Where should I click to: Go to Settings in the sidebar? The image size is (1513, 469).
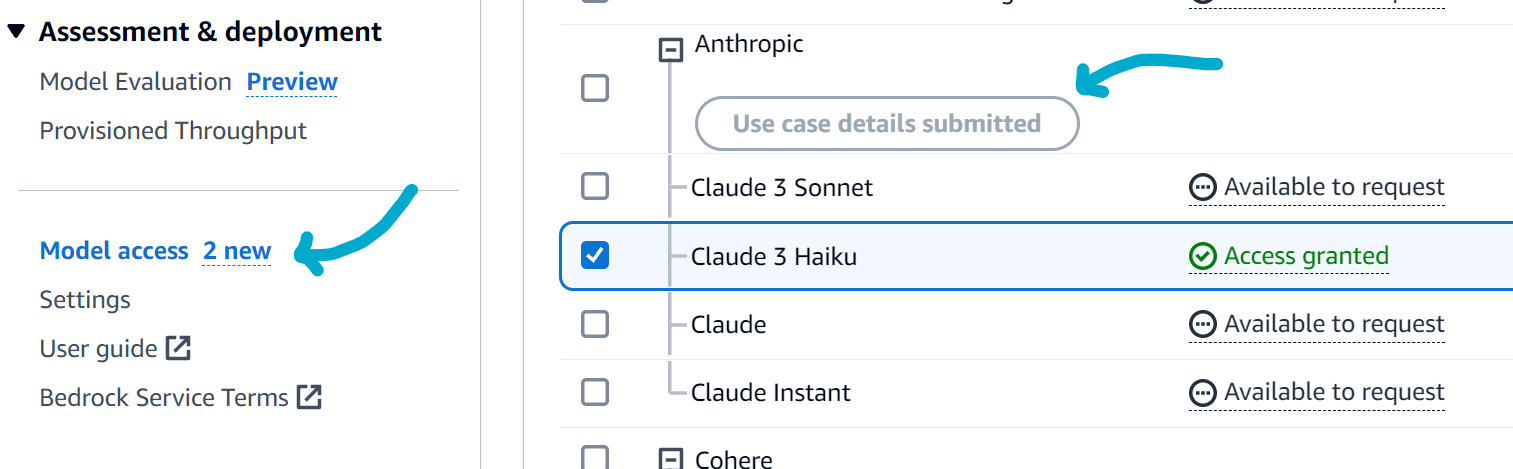[85, 300]
